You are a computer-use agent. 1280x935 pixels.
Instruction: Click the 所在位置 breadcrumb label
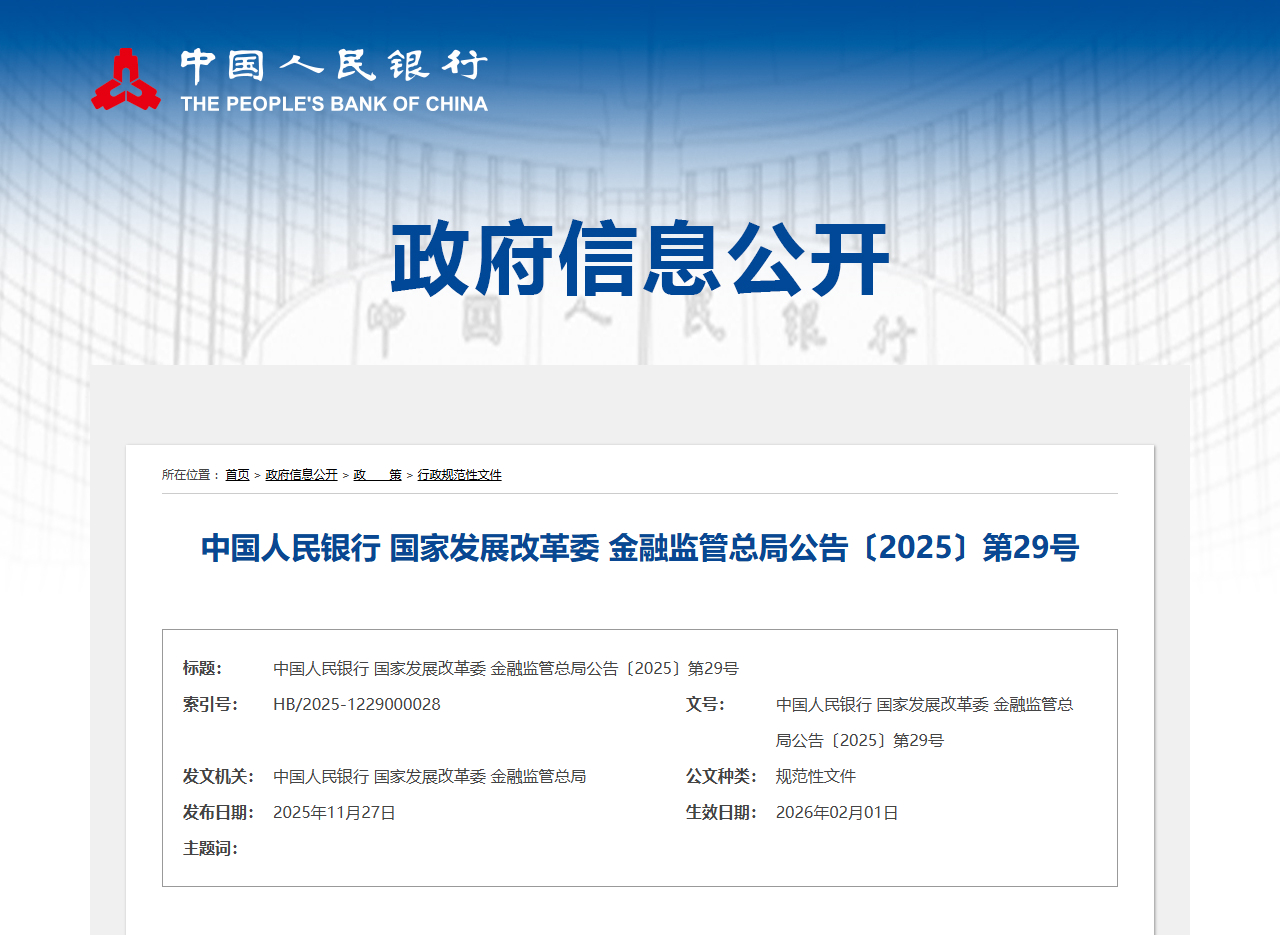(x=188, y=475)
